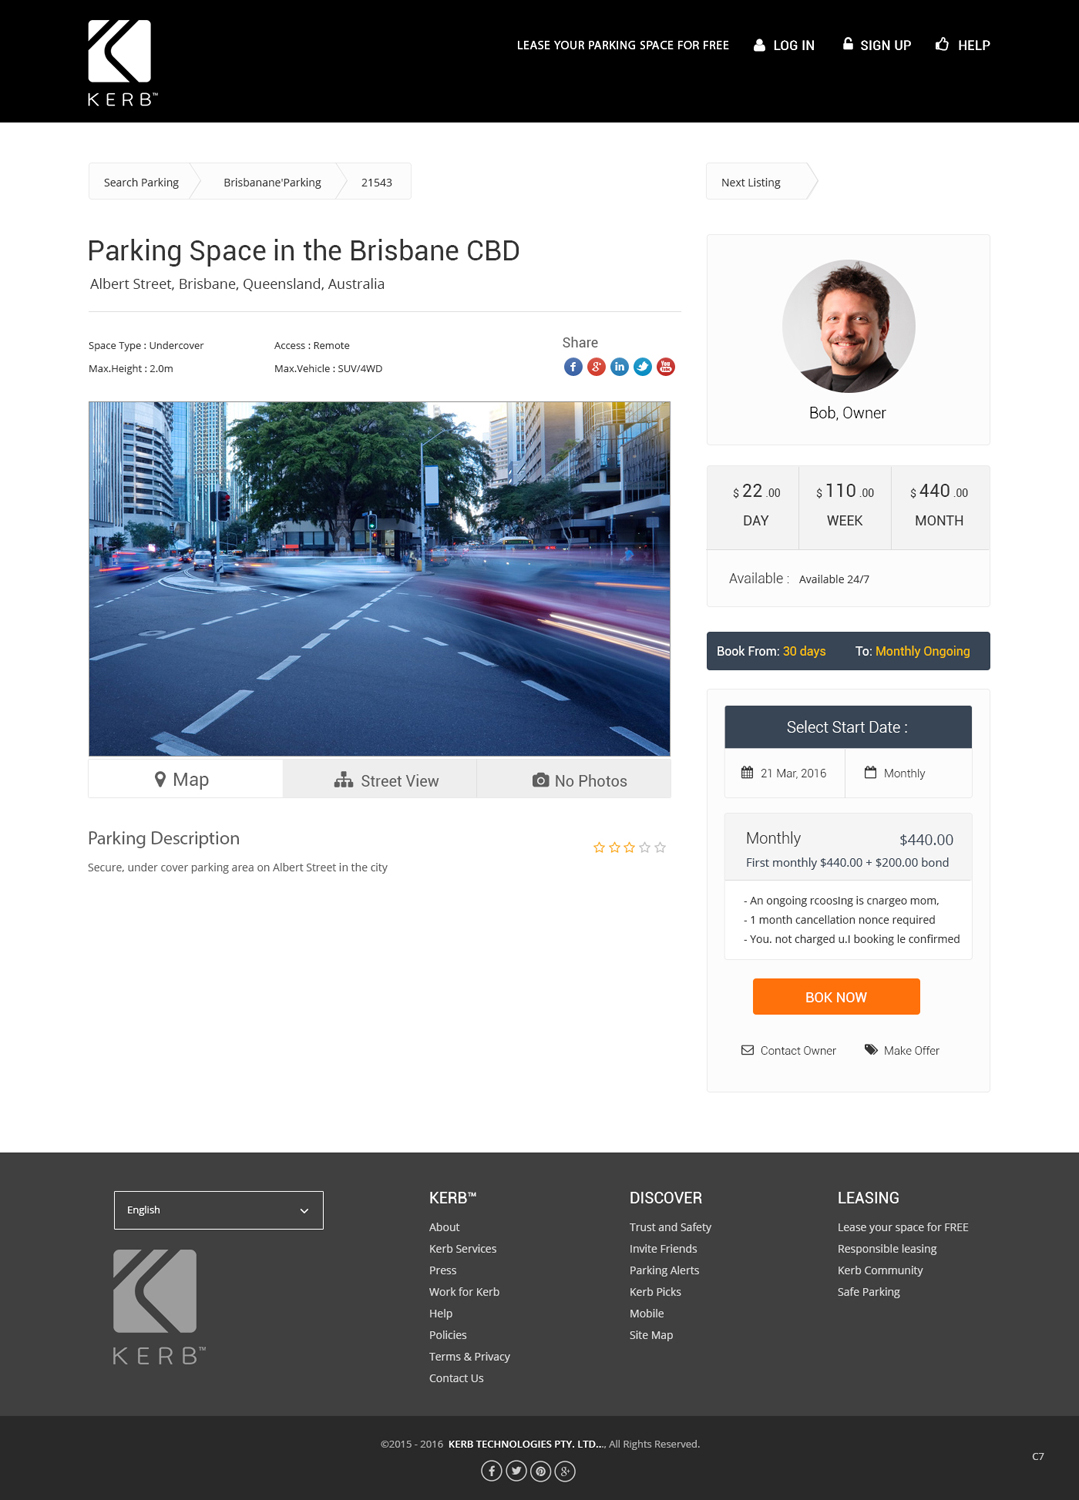Rate parking with fourth star
The height and width of the screenshot is (1500, 1079).
(645, 847)
